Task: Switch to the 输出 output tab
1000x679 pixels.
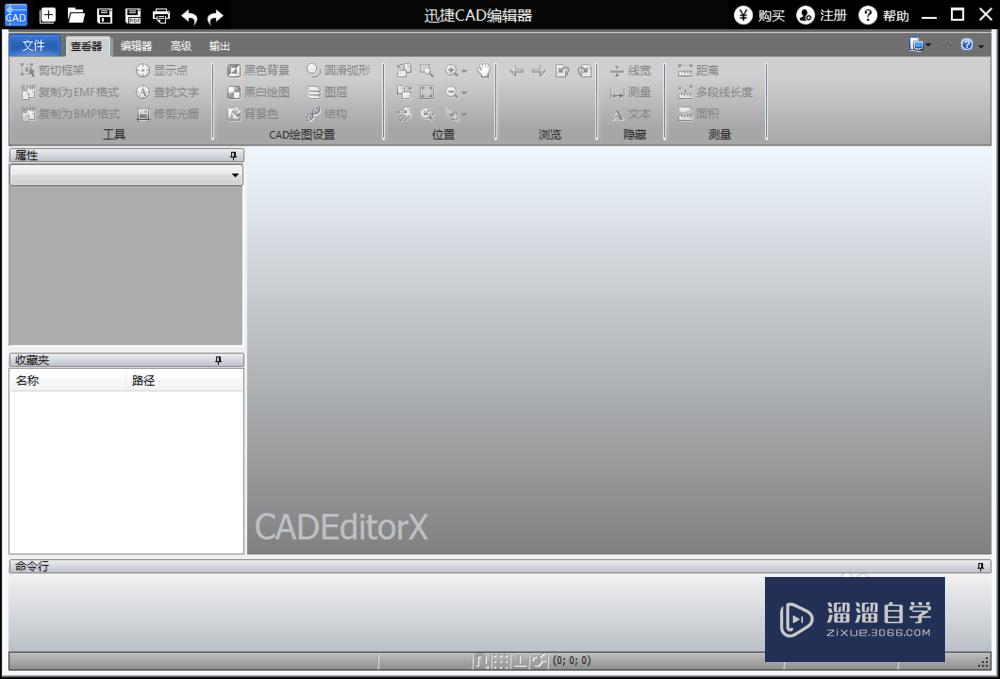Action: [219, 46]
